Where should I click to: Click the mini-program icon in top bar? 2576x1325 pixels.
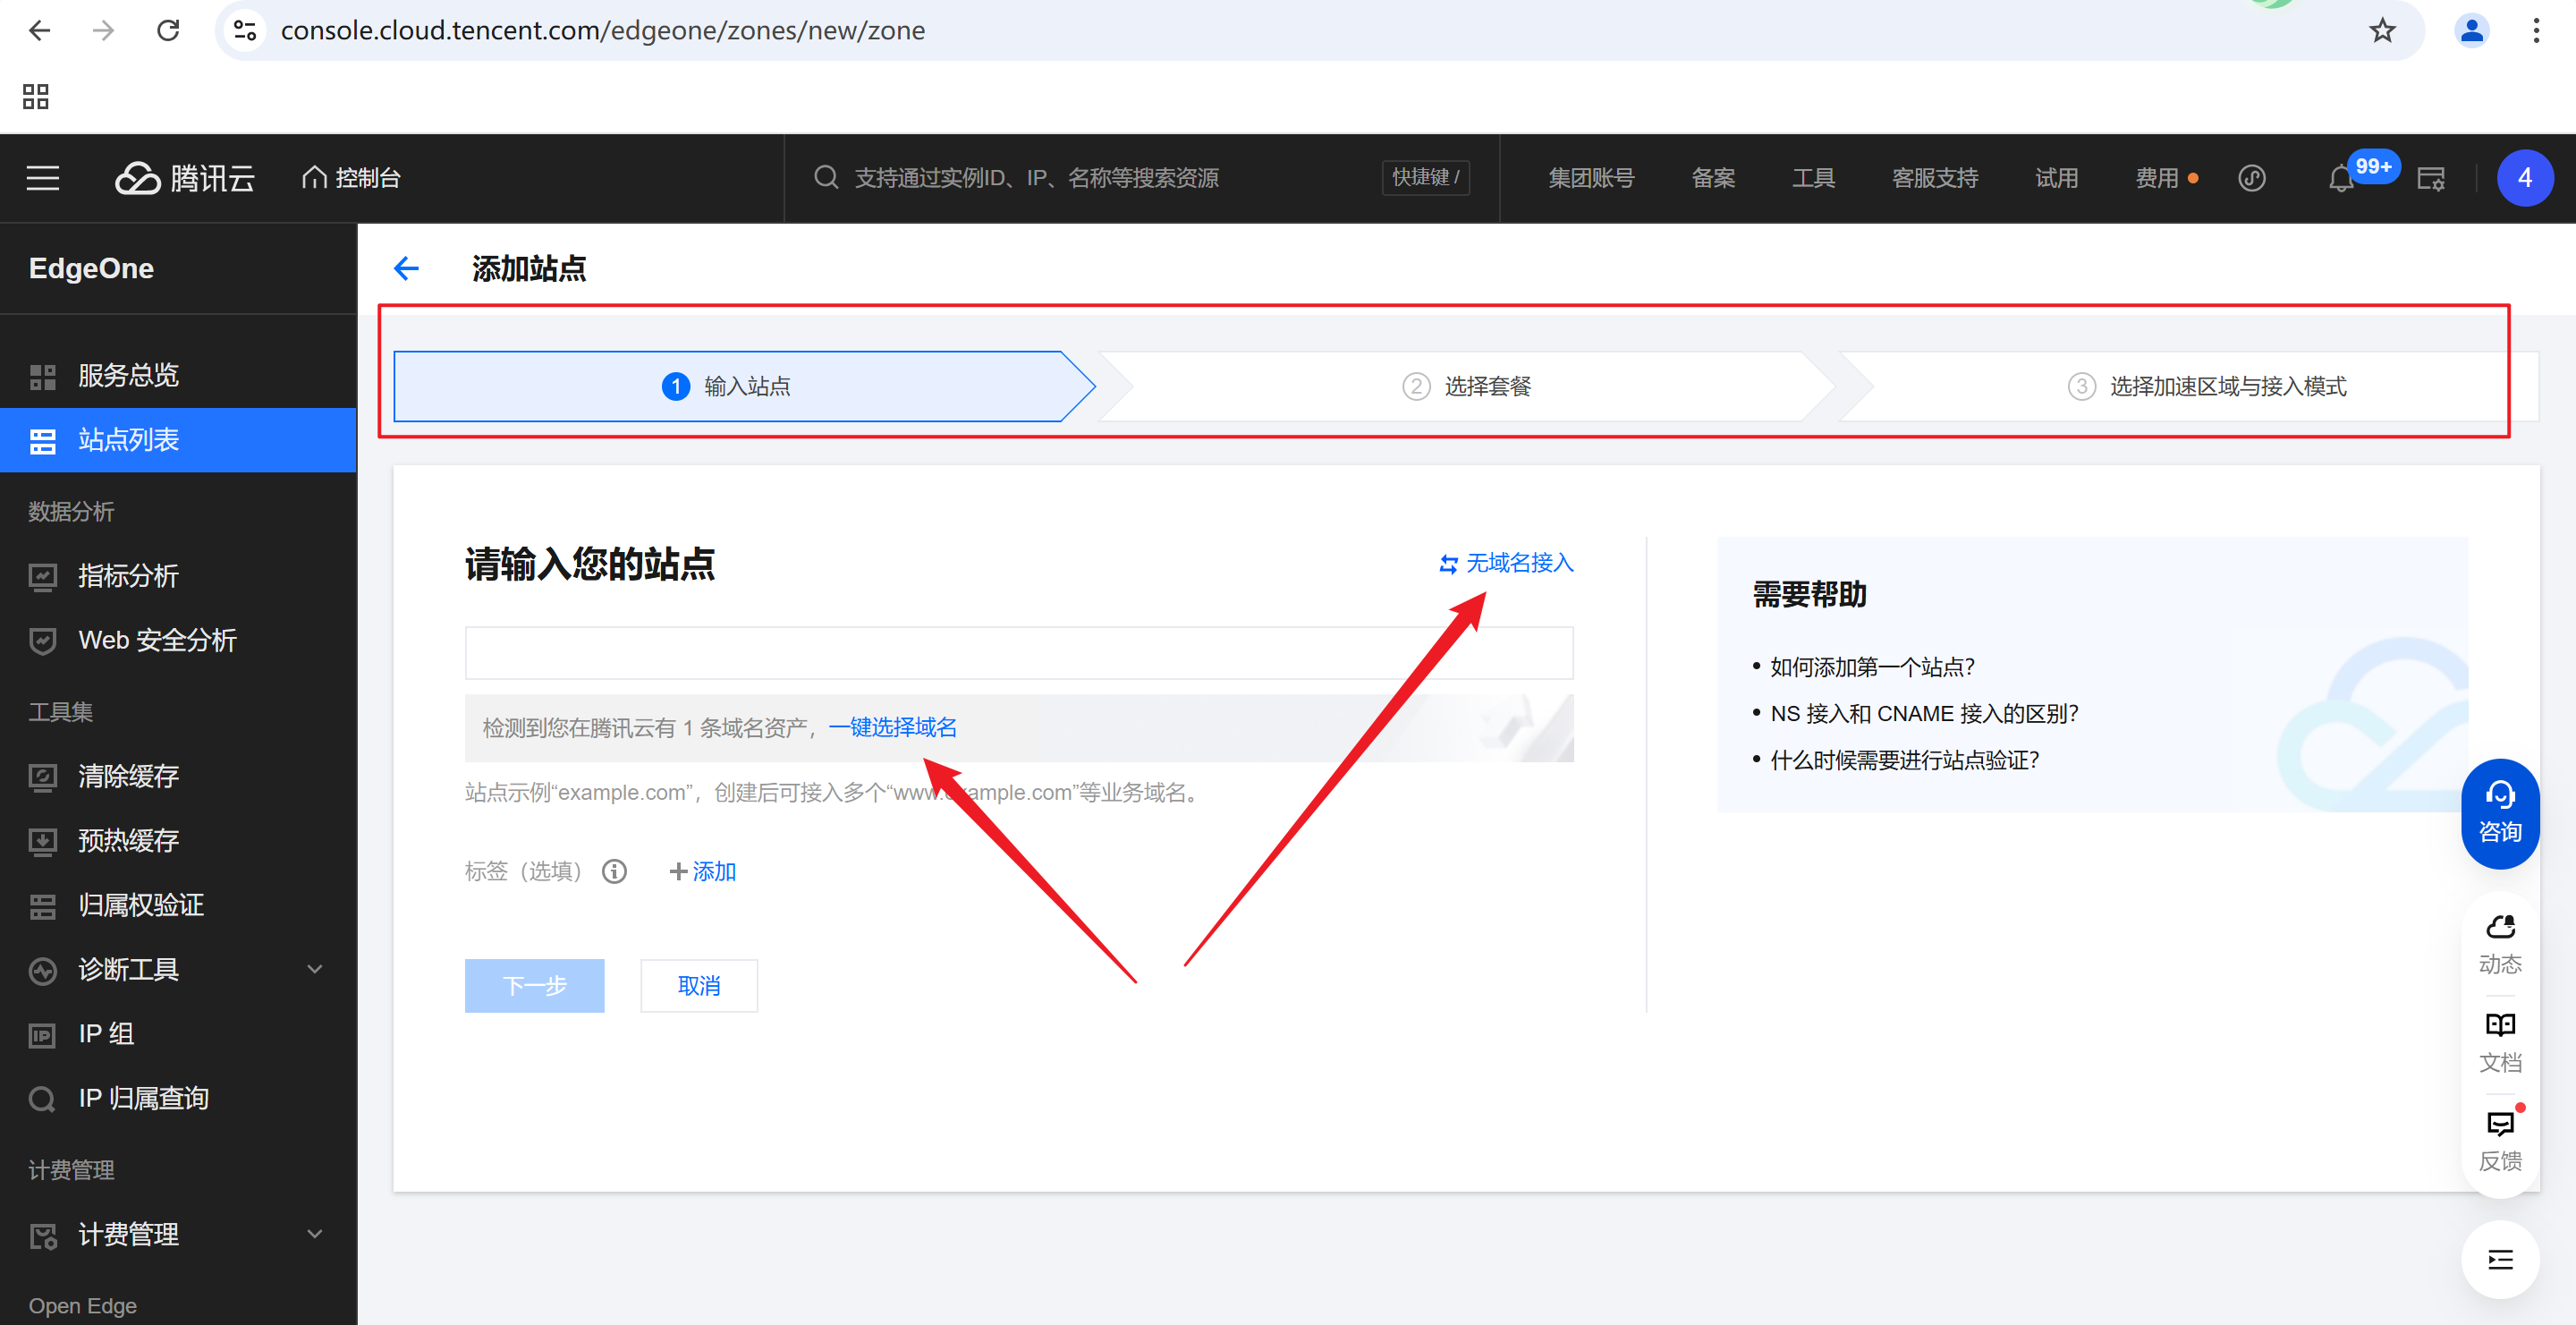point(2252,178)
